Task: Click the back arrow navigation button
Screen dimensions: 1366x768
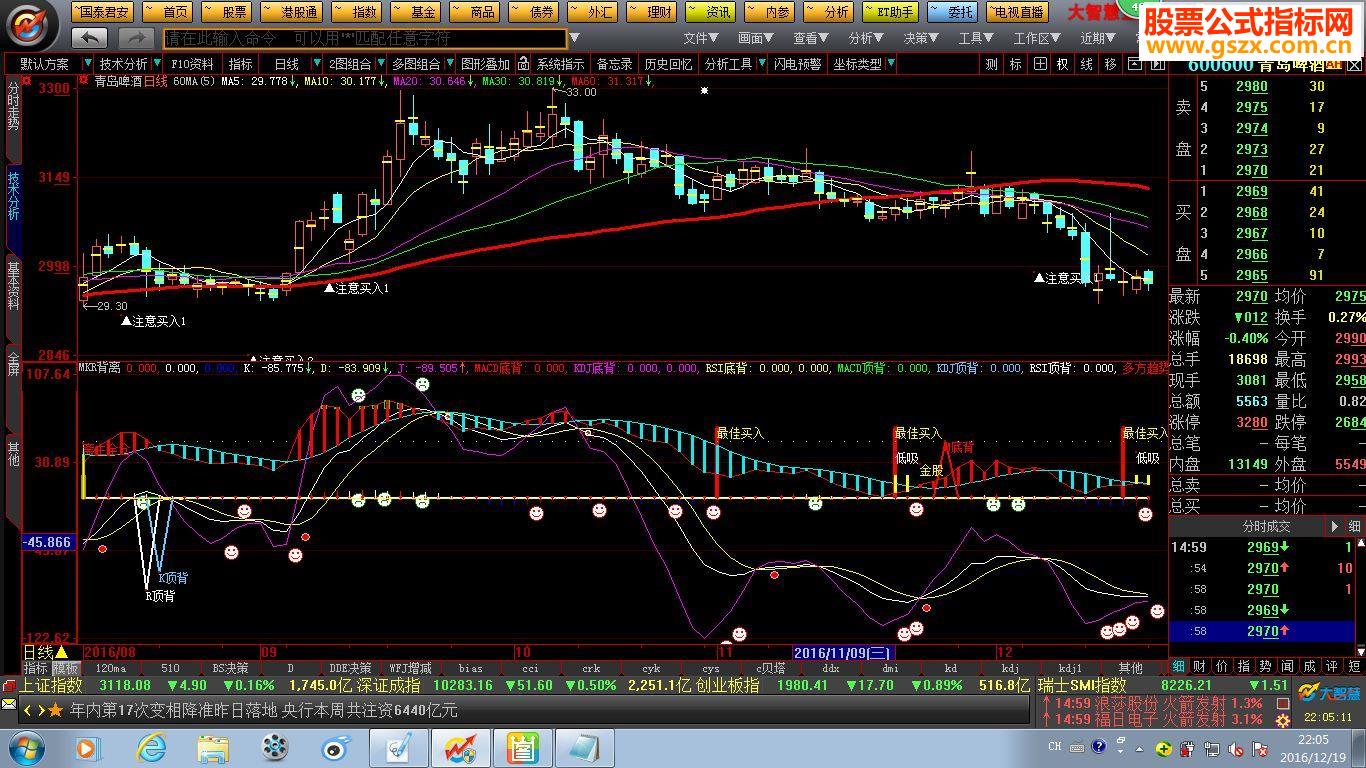Action: [90, 38]
